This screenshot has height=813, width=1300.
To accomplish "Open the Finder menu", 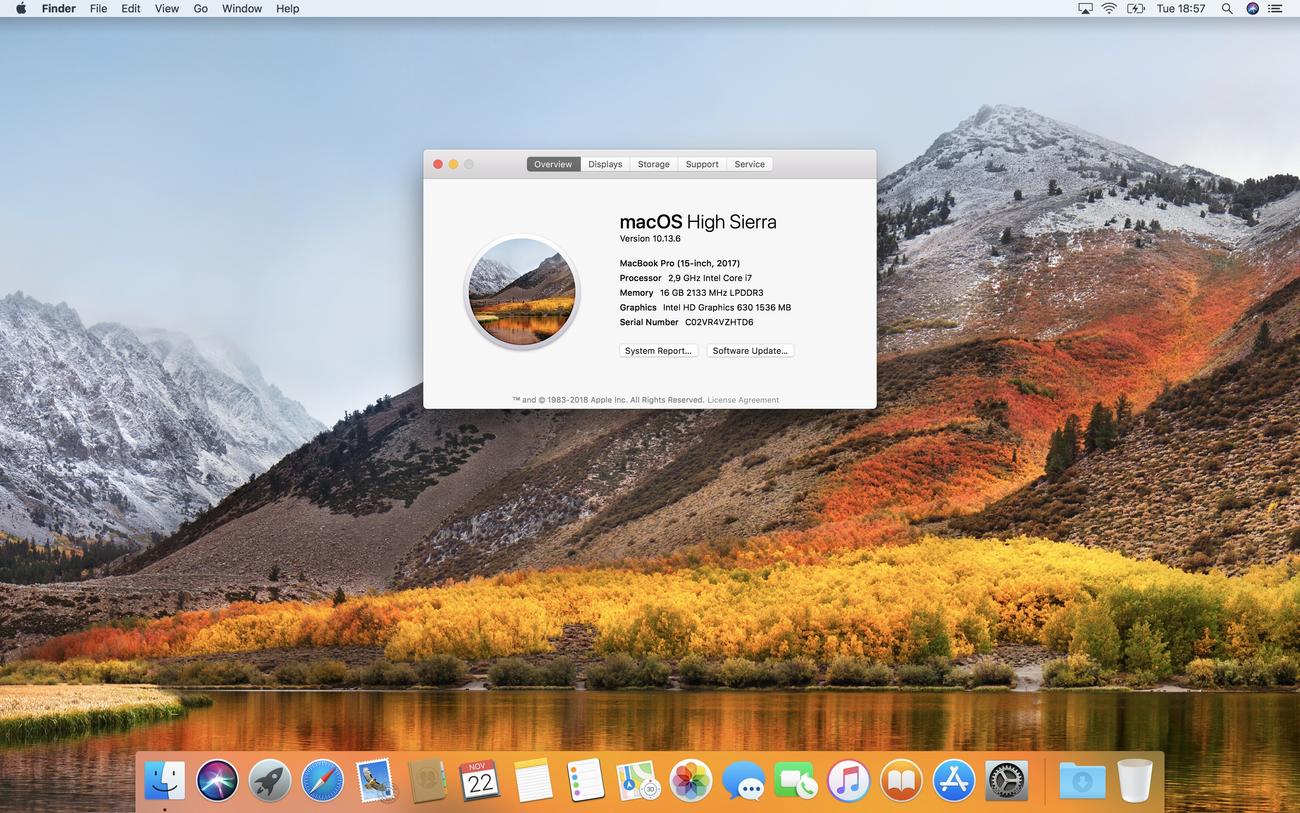I will (x=59, y=8).
